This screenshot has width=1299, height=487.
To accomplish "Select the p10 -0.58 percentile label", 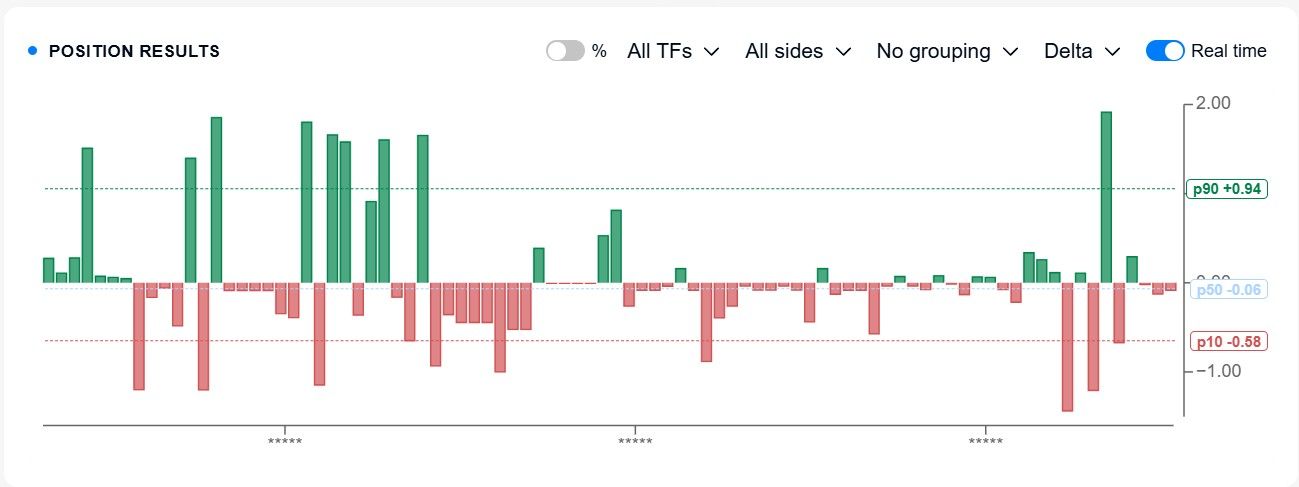I will (1229, 341).
